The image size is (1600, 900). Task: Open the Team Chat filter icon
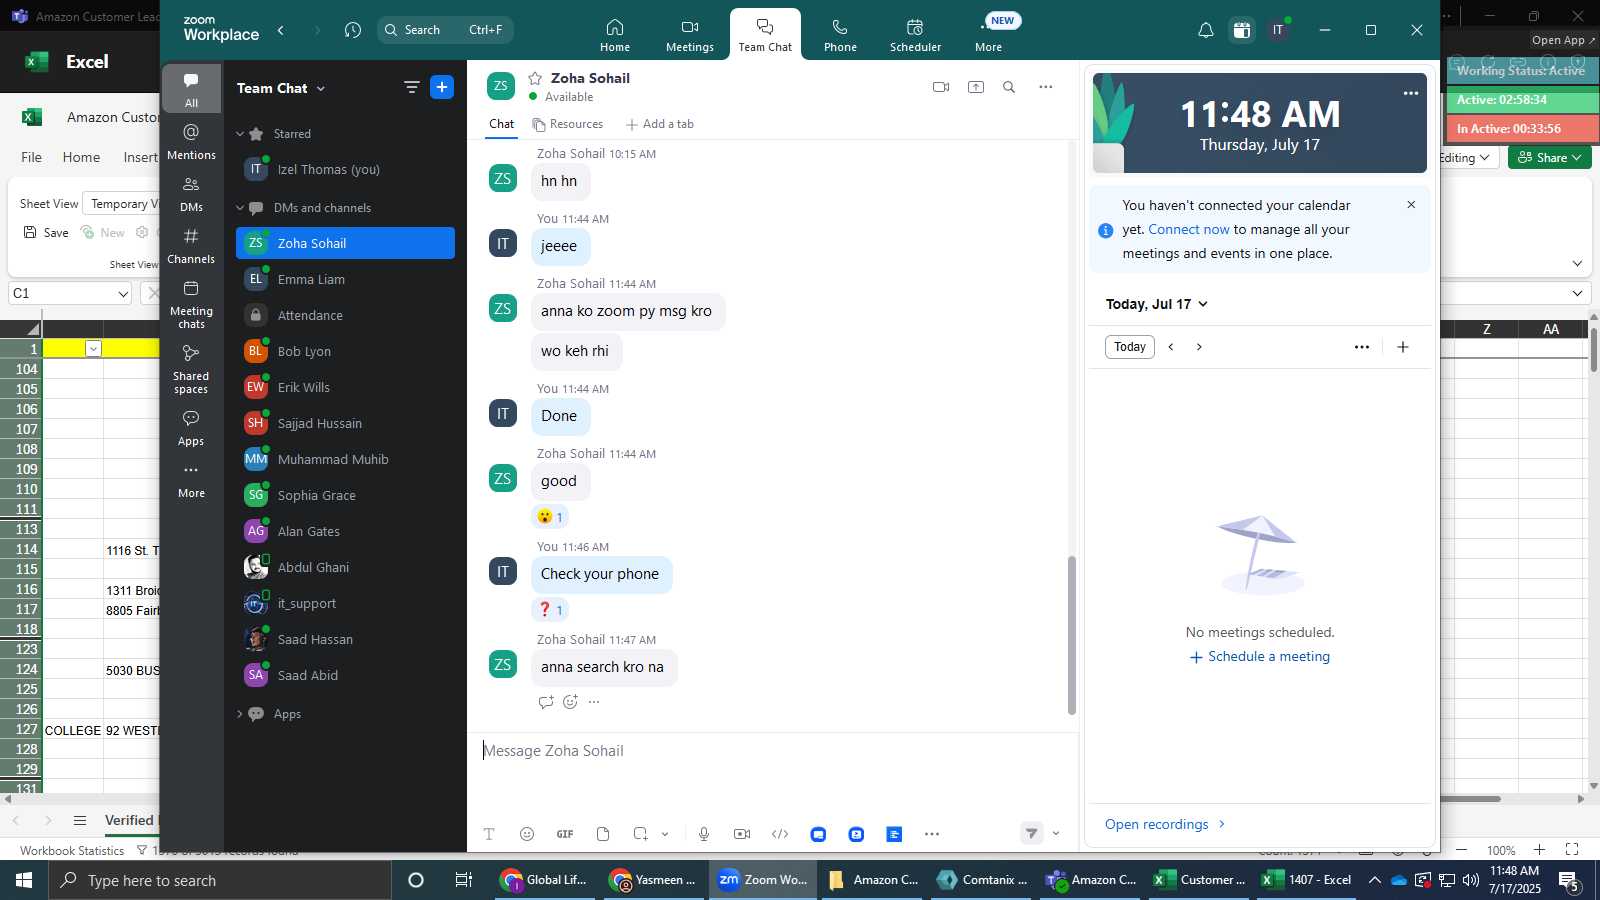click(411, 87)
